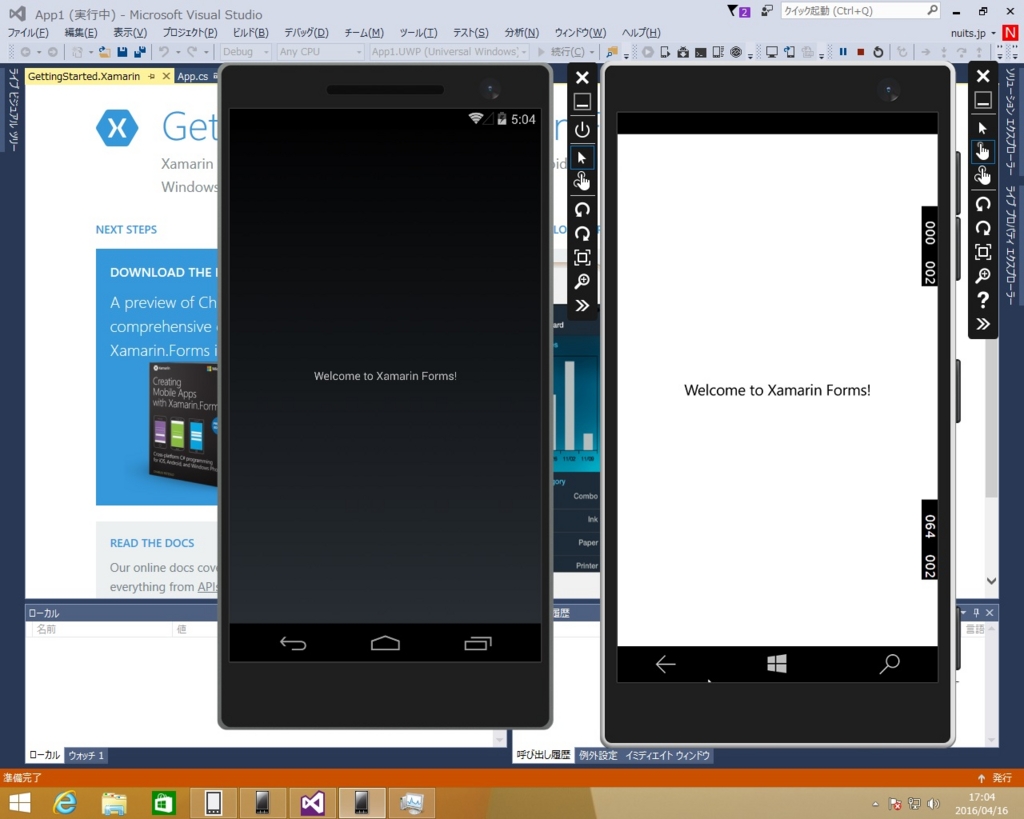Rotate the Android emulator right
The image size is (1024, 819).
click(x=582, y=234)
